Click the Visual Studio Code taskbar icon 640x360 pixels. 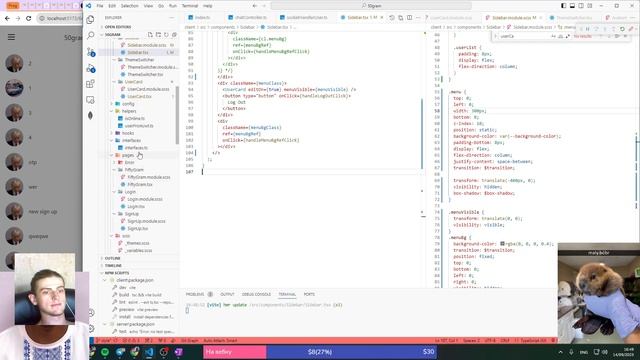pos(149,352)
